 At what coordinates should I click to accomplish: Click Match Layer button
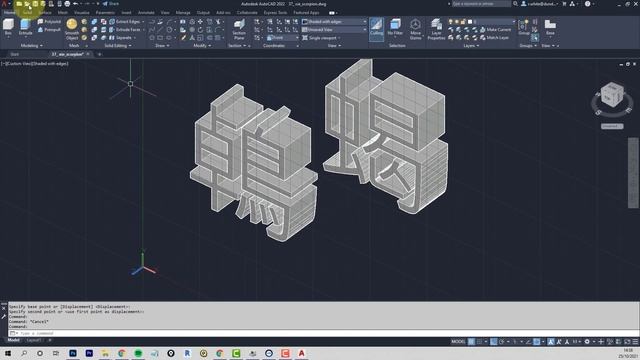(x=495, y=38)
